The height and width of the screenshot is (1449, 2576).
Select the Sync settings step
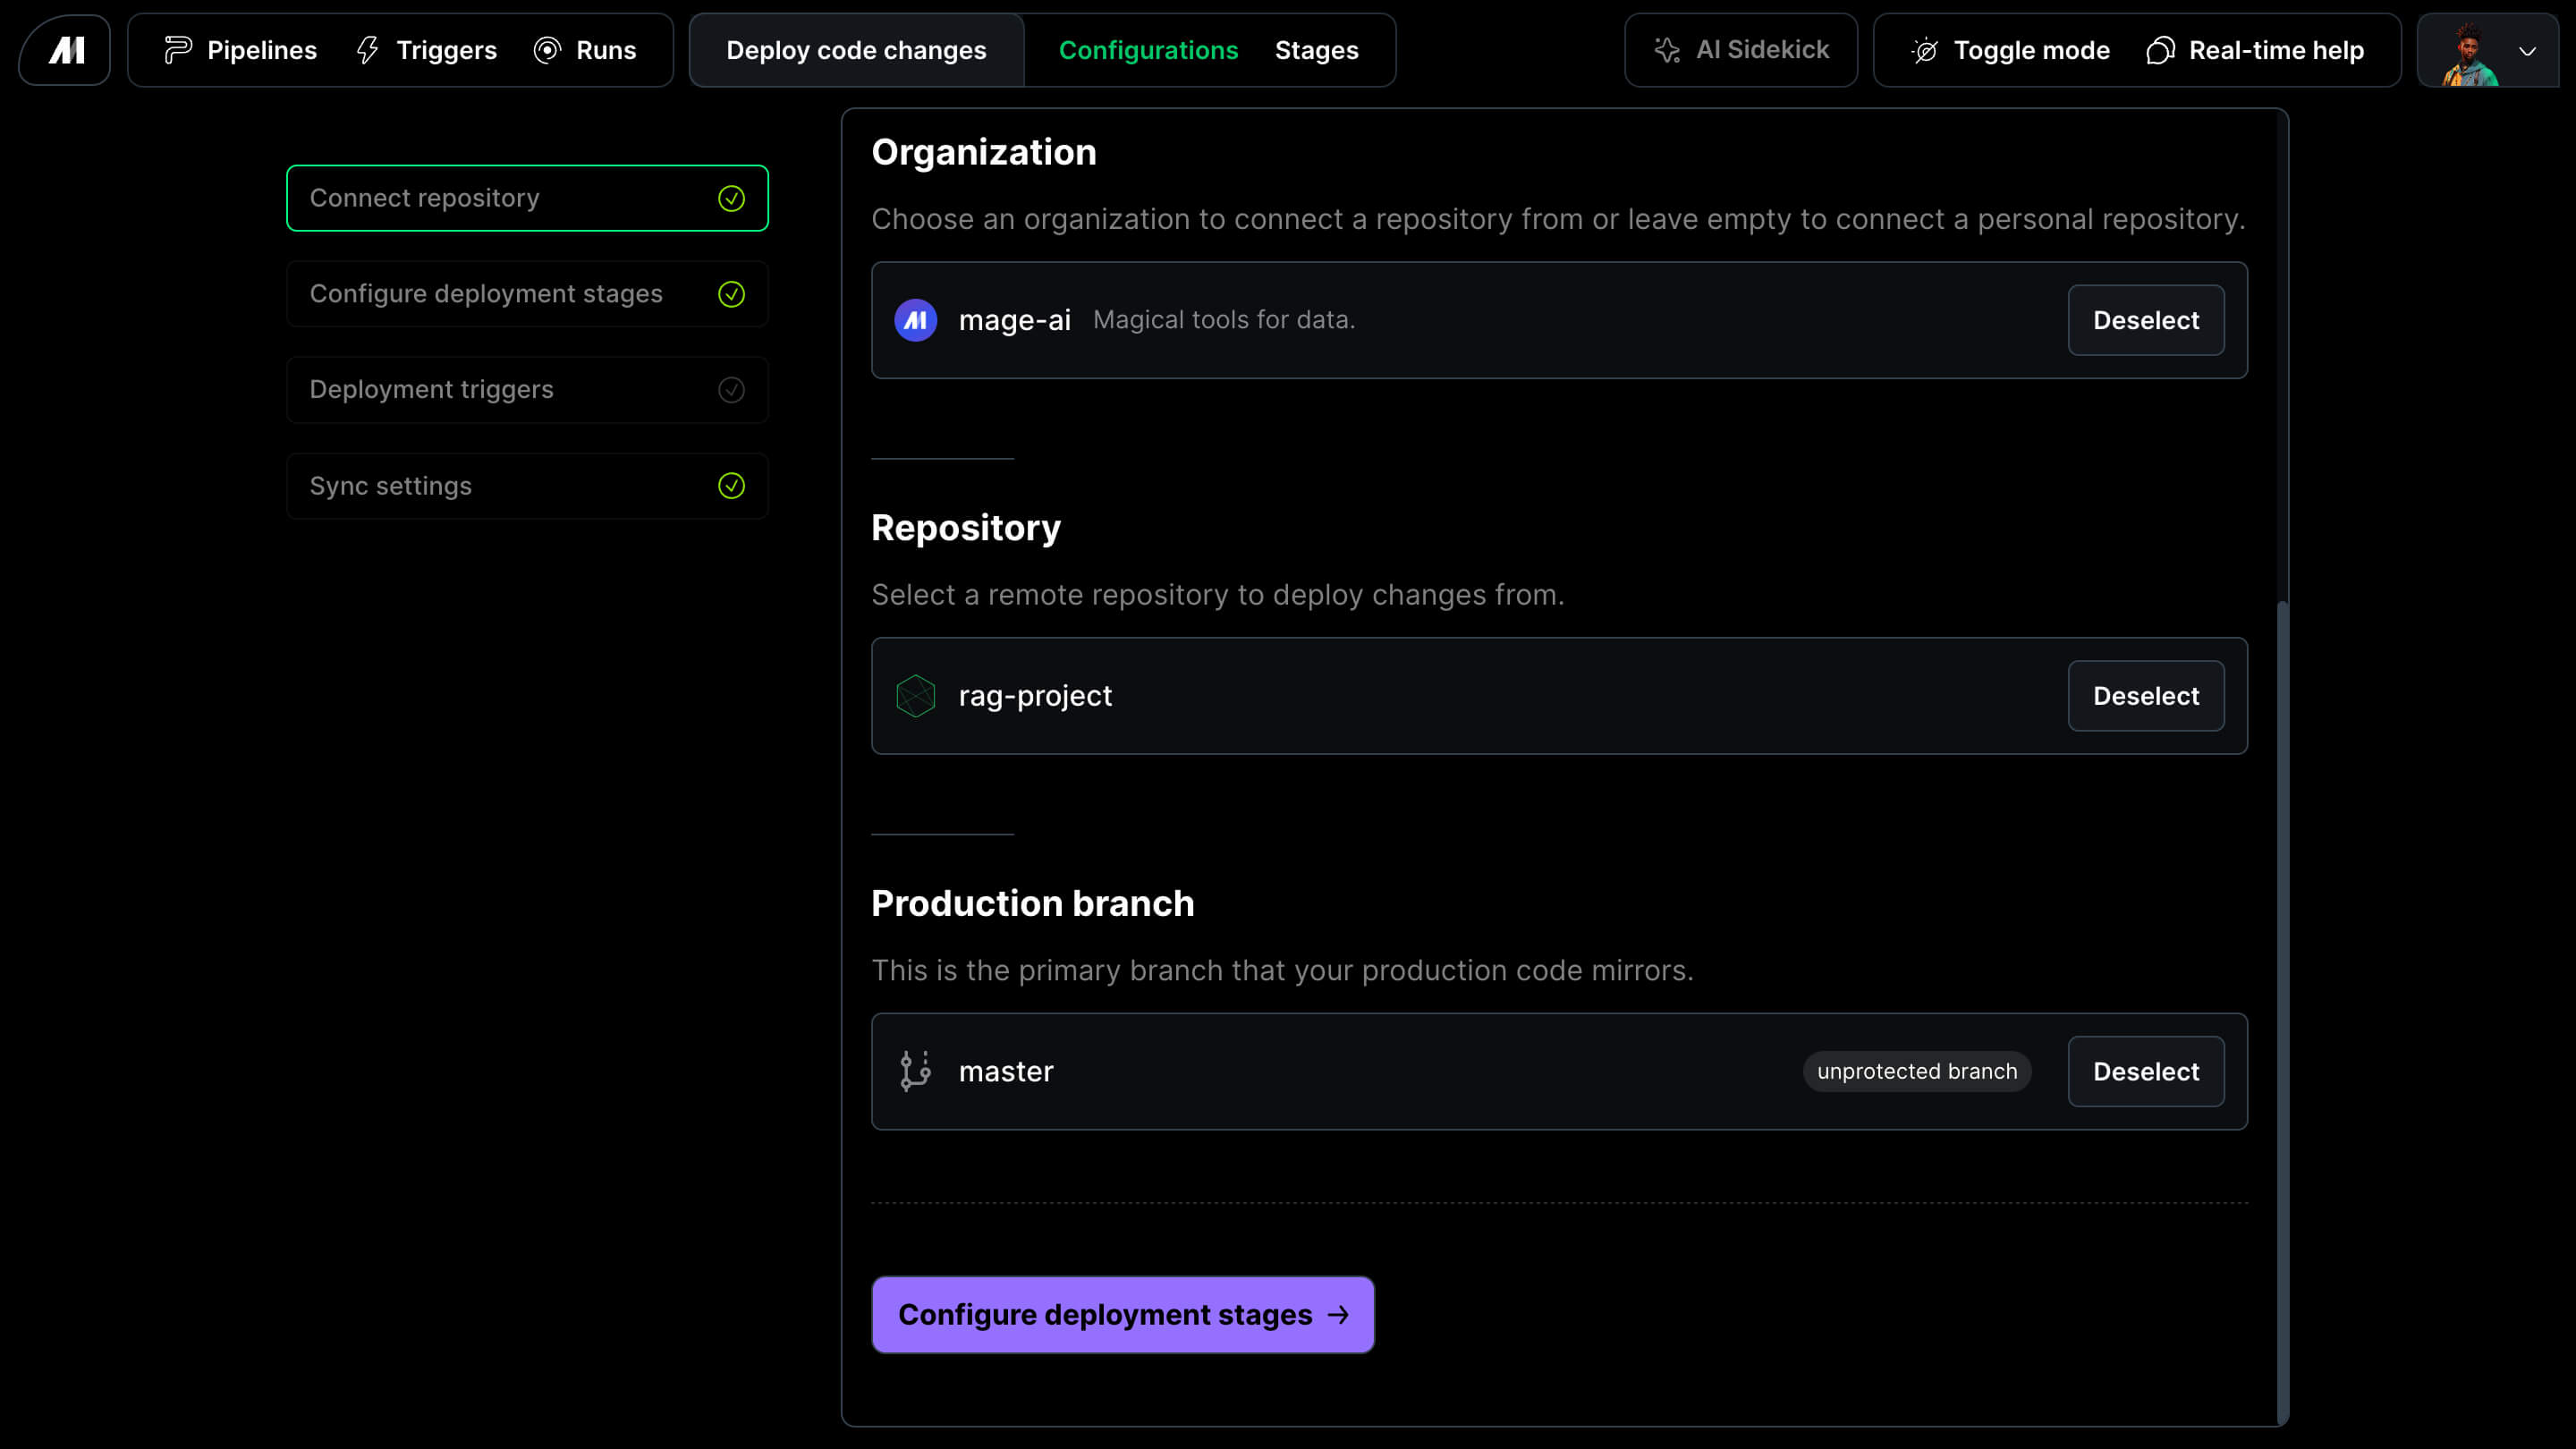(527, 486)
